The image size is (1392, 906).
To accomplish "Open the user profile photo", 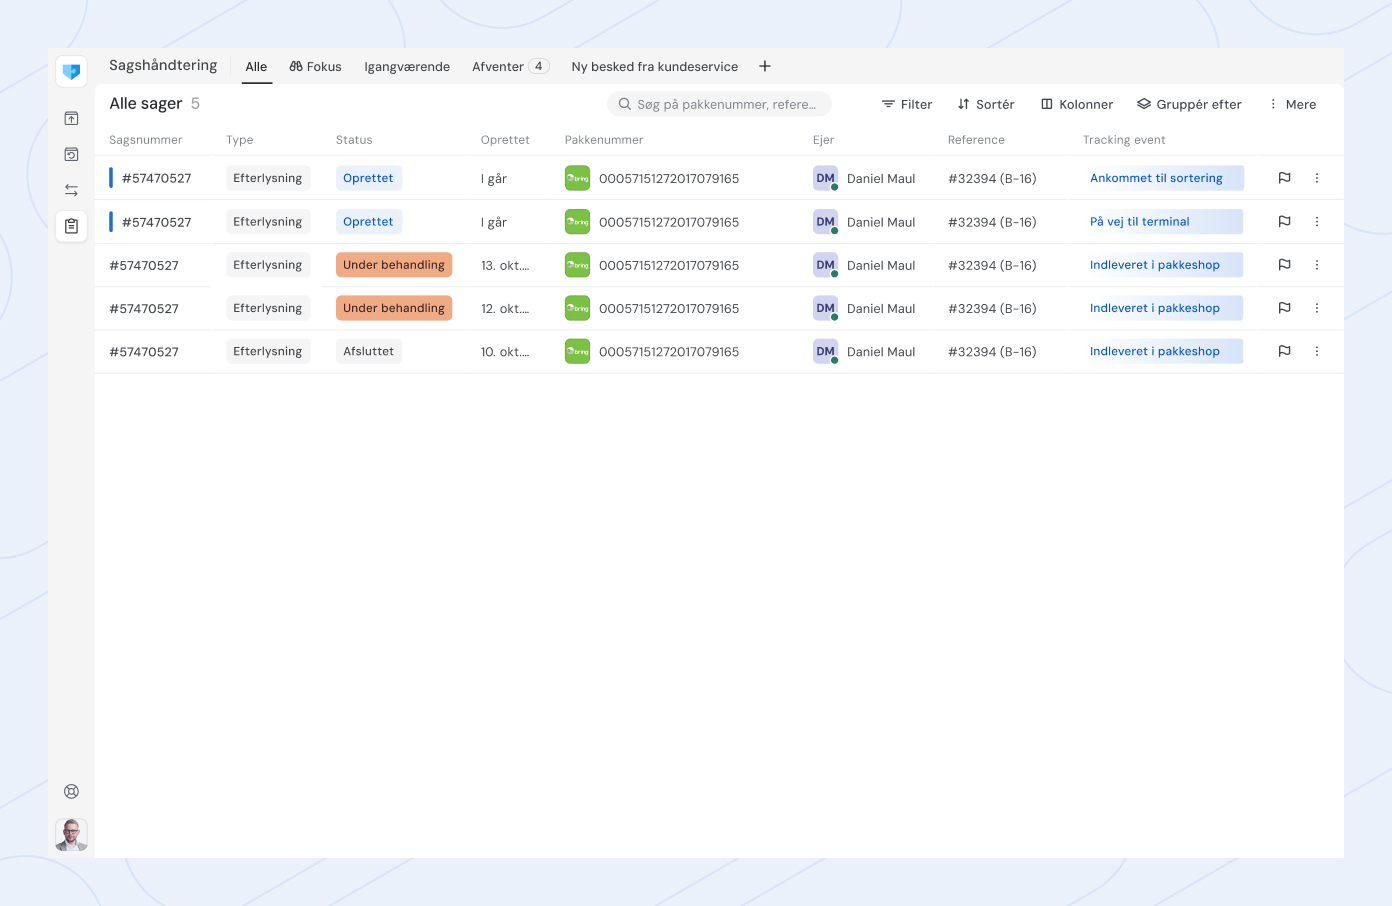I will tap(71, 834).
